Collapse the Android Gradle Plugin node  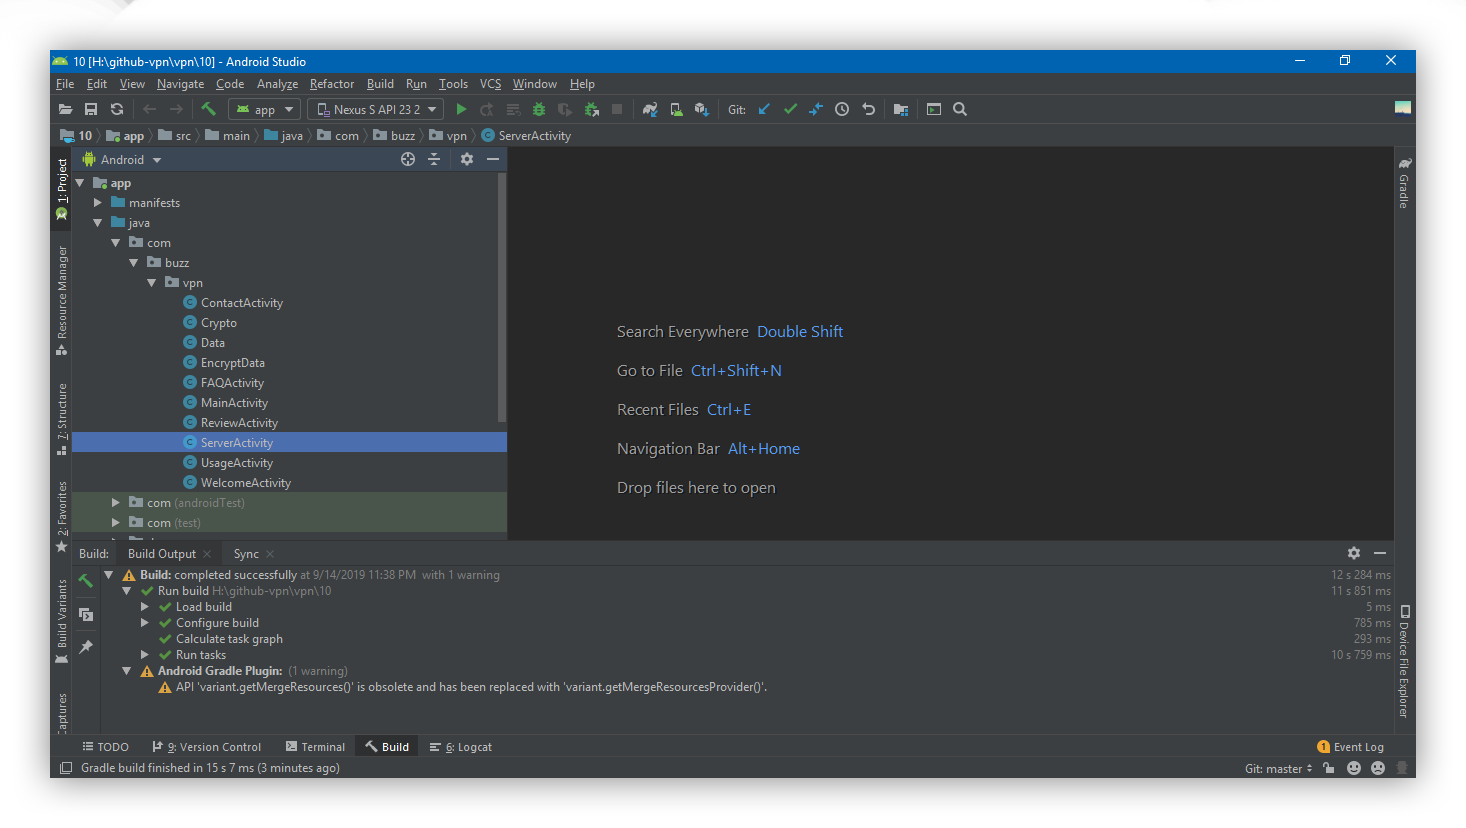point(127,671)
